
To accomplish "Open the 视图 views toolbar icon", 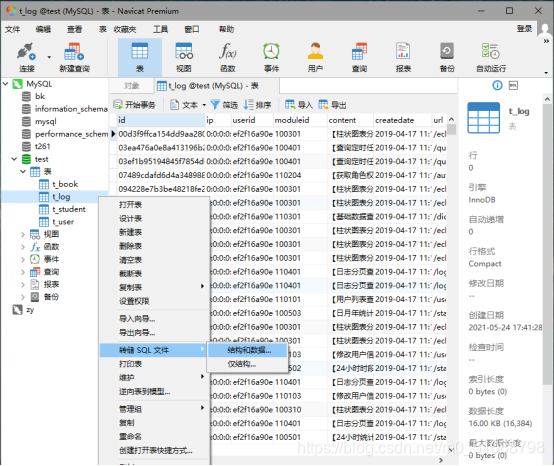I will coord(184,57).
